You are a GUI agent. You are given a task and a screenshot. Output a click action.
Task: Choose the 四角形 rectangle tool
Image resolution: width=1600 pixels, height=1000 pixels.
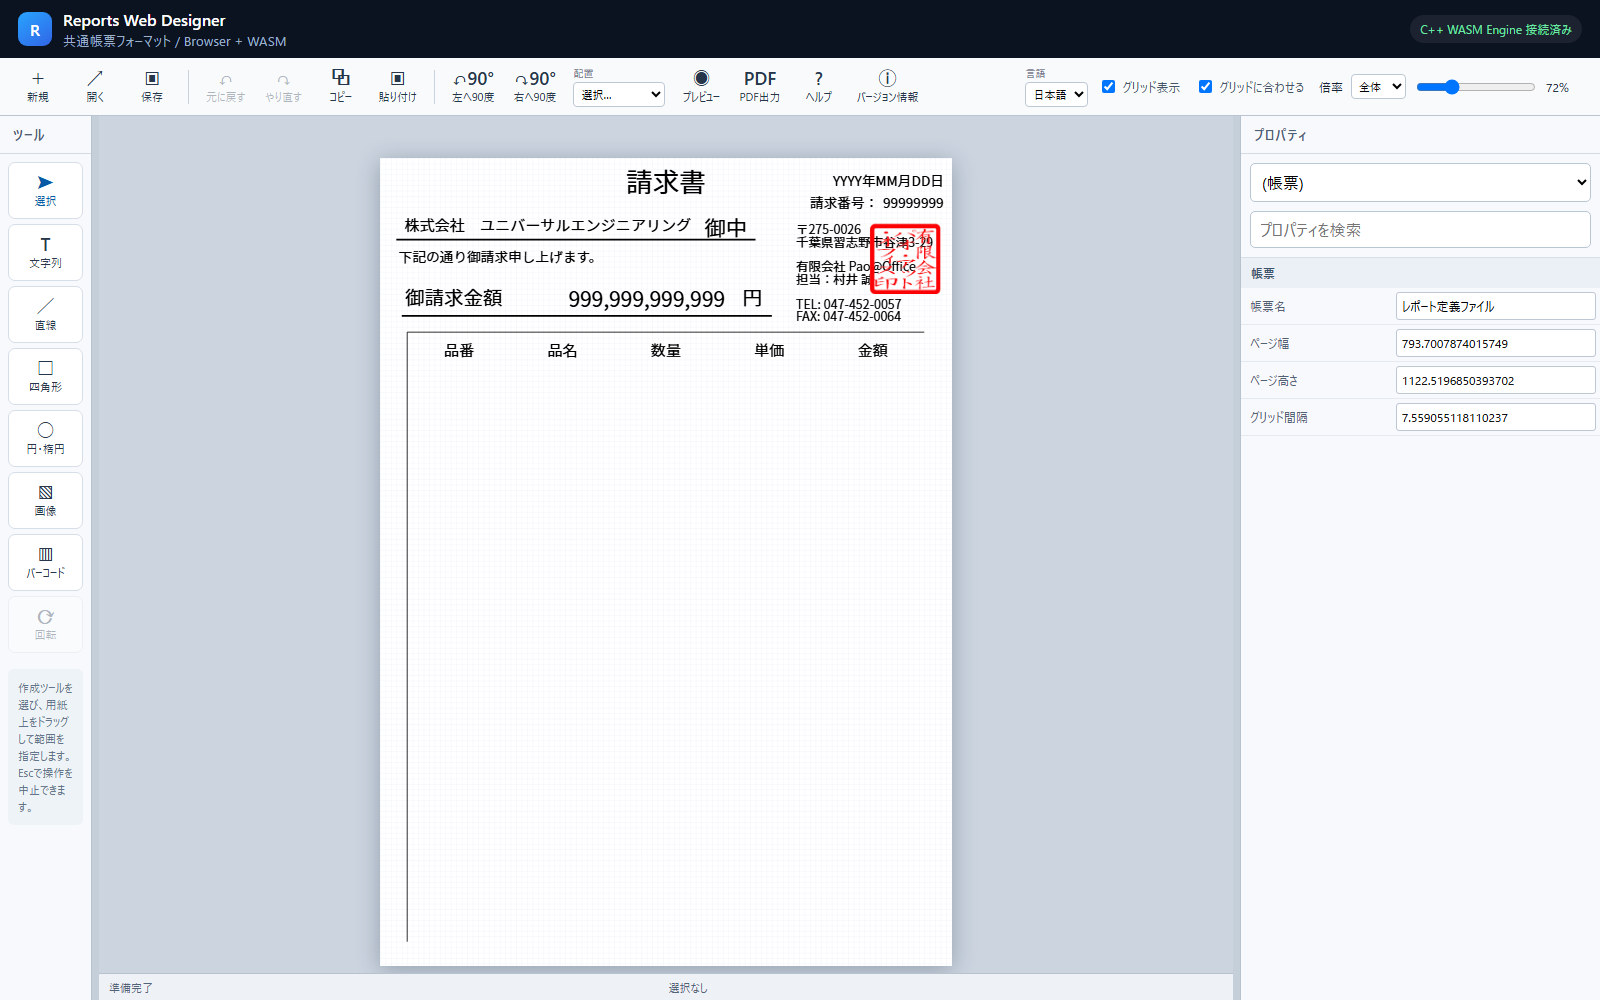(x=45, y=376)
